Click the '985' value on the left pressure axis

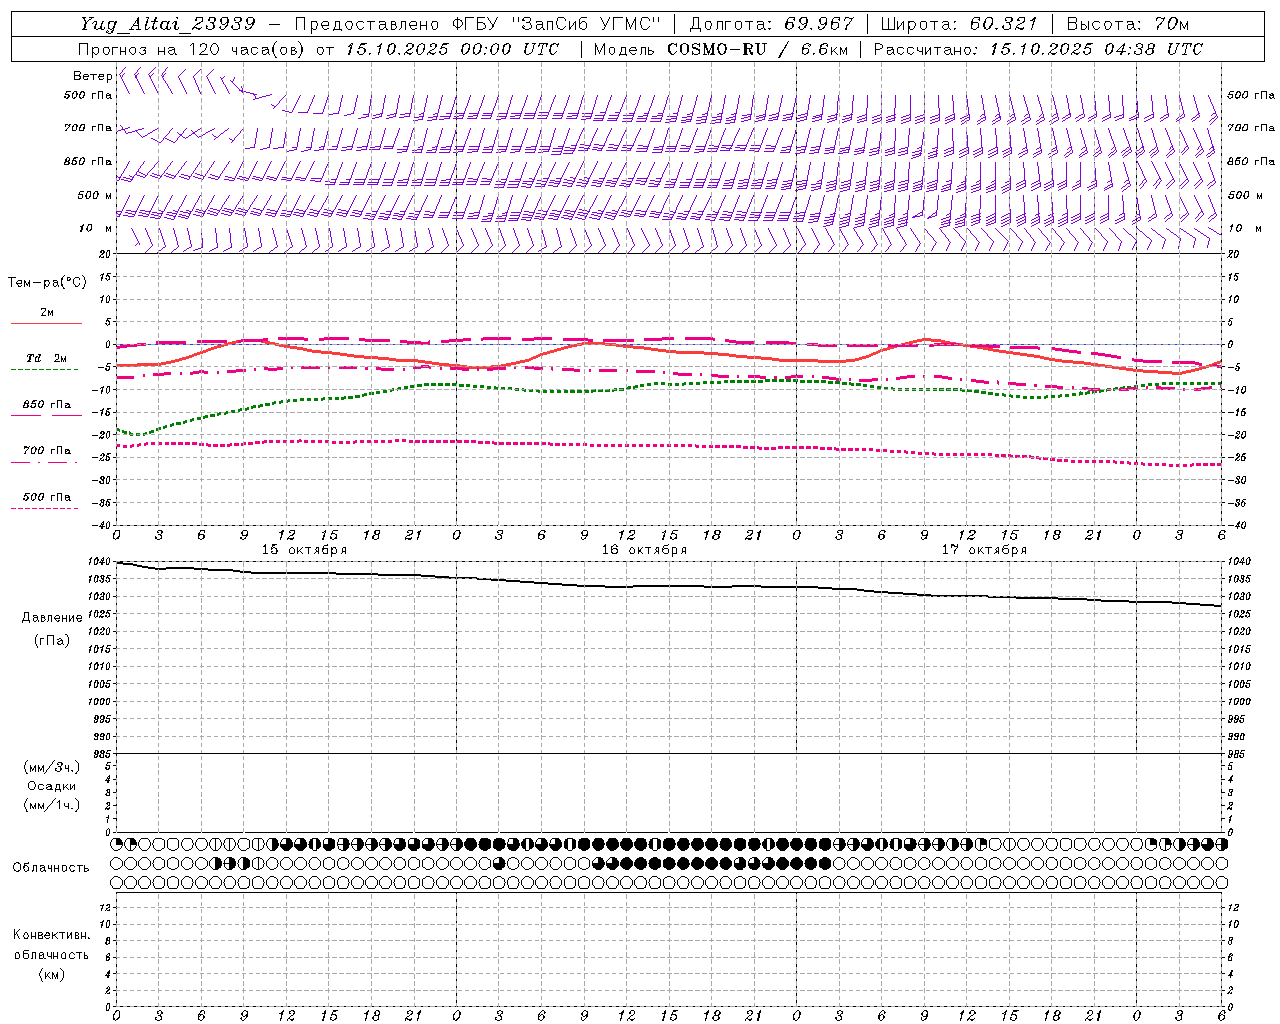(103, 754)
